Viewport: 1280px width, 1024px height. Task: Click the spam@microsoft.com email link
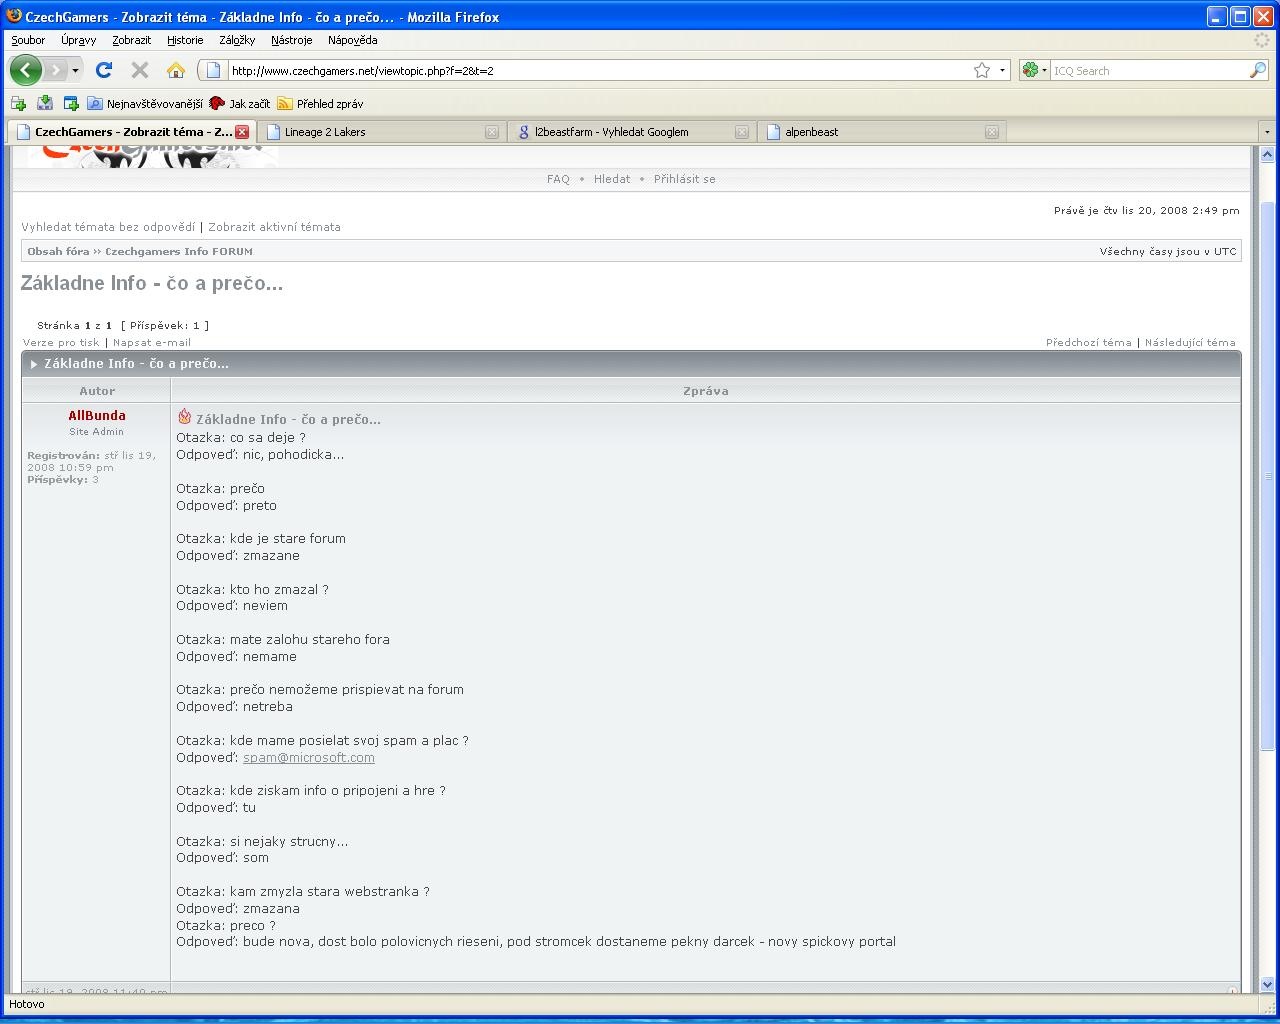pos(309,757)
